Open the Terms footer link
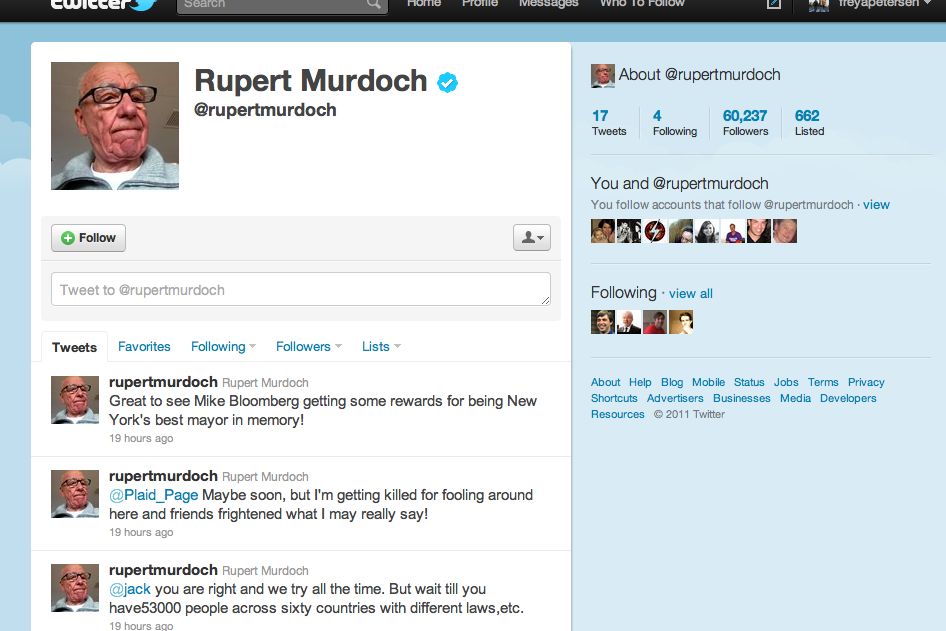The image size is (946, 631). click(x=823, y=382)
